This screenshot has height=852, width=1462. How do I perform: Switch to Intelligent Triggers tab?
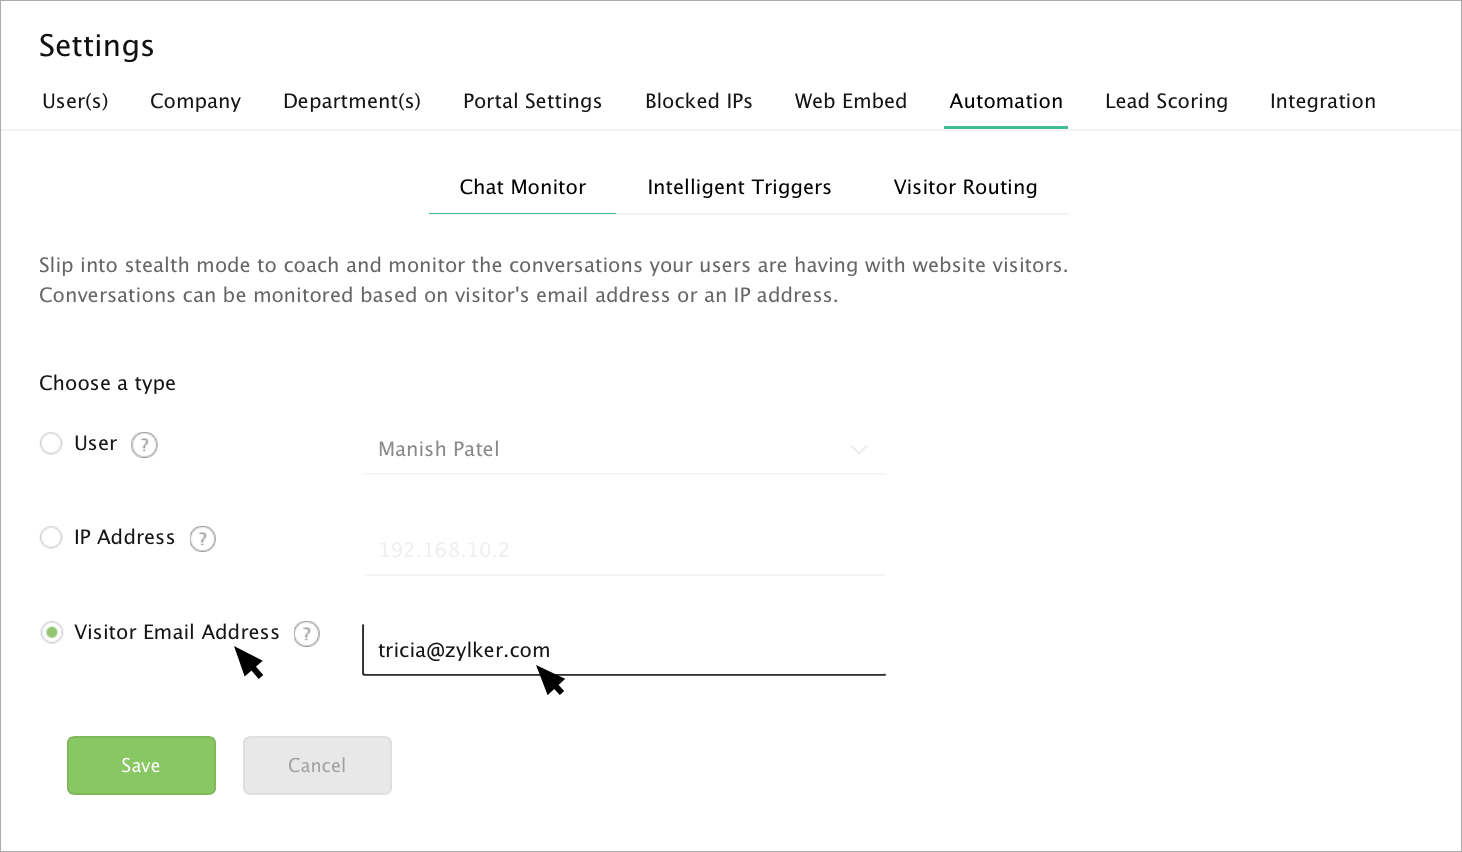pos(739,187)
